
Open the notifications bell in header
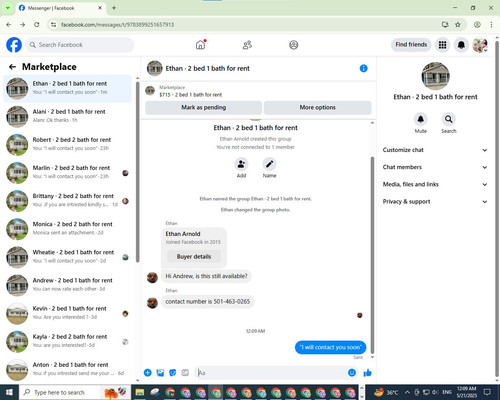[x=461, y=45]
